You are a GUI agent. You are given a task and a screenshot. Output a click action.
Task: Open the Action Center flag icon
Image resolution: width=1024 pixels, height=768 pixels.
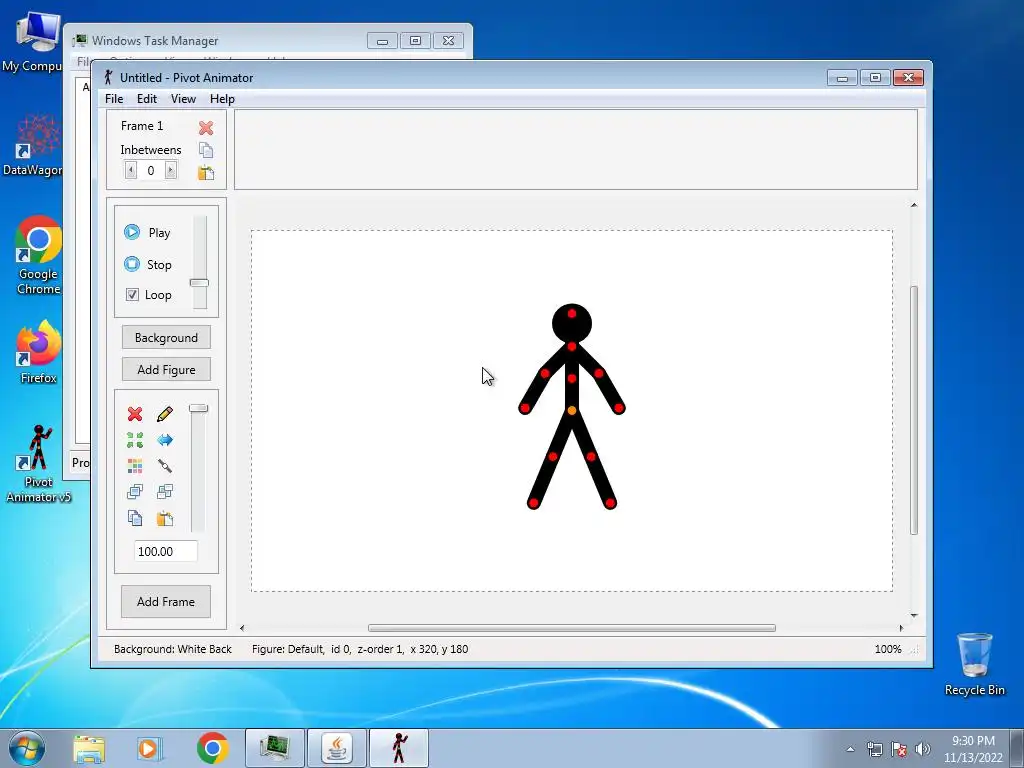pyautogui.click(x=899, y=749)
